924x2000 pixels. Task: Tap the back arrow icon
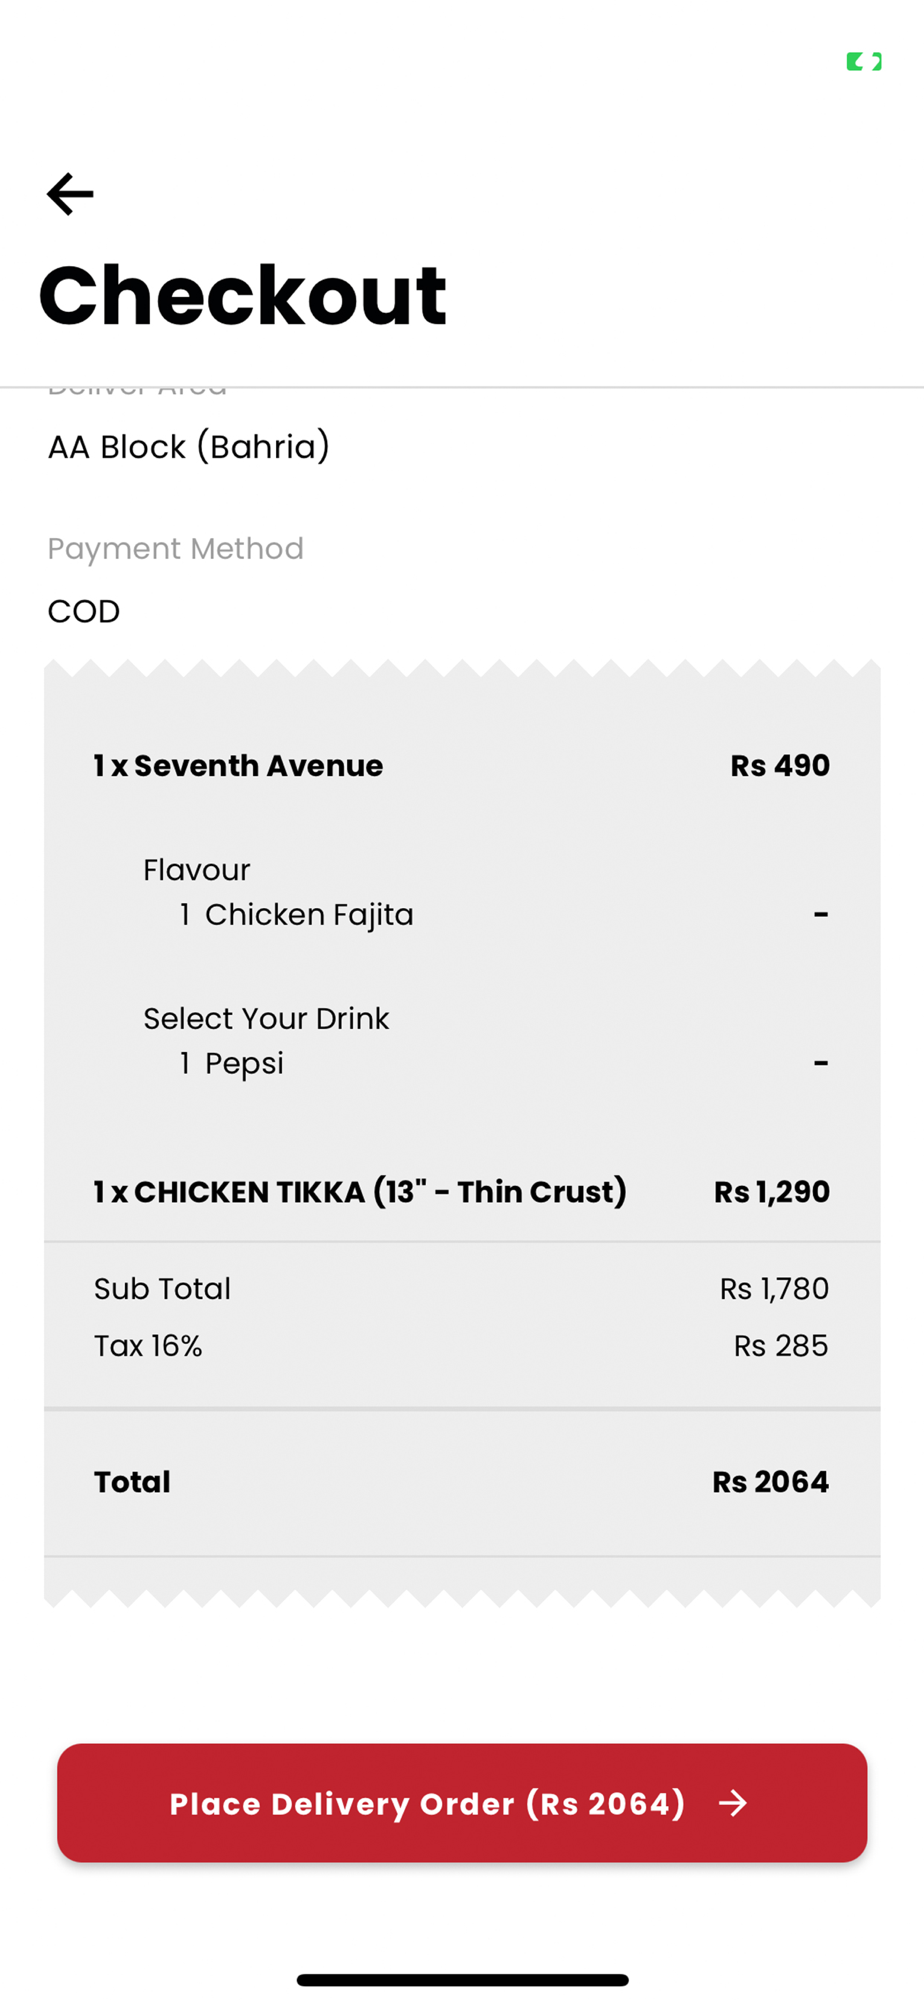tap(70, 194)
